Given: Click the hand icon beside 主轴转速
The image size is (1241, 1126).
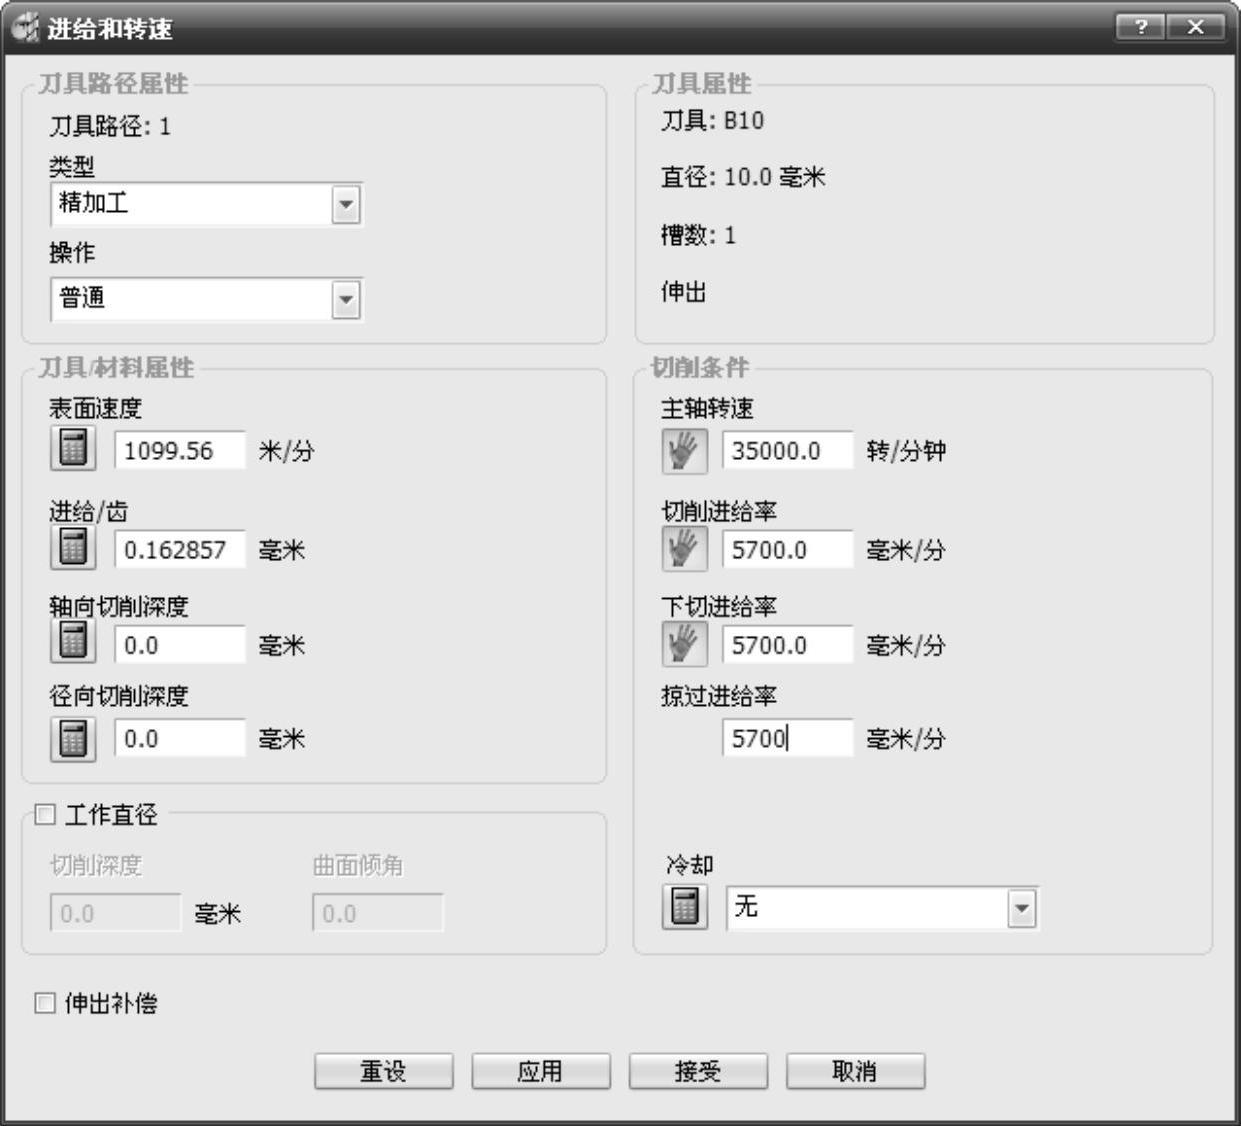Looking at the screenshot, I should 684,451.
